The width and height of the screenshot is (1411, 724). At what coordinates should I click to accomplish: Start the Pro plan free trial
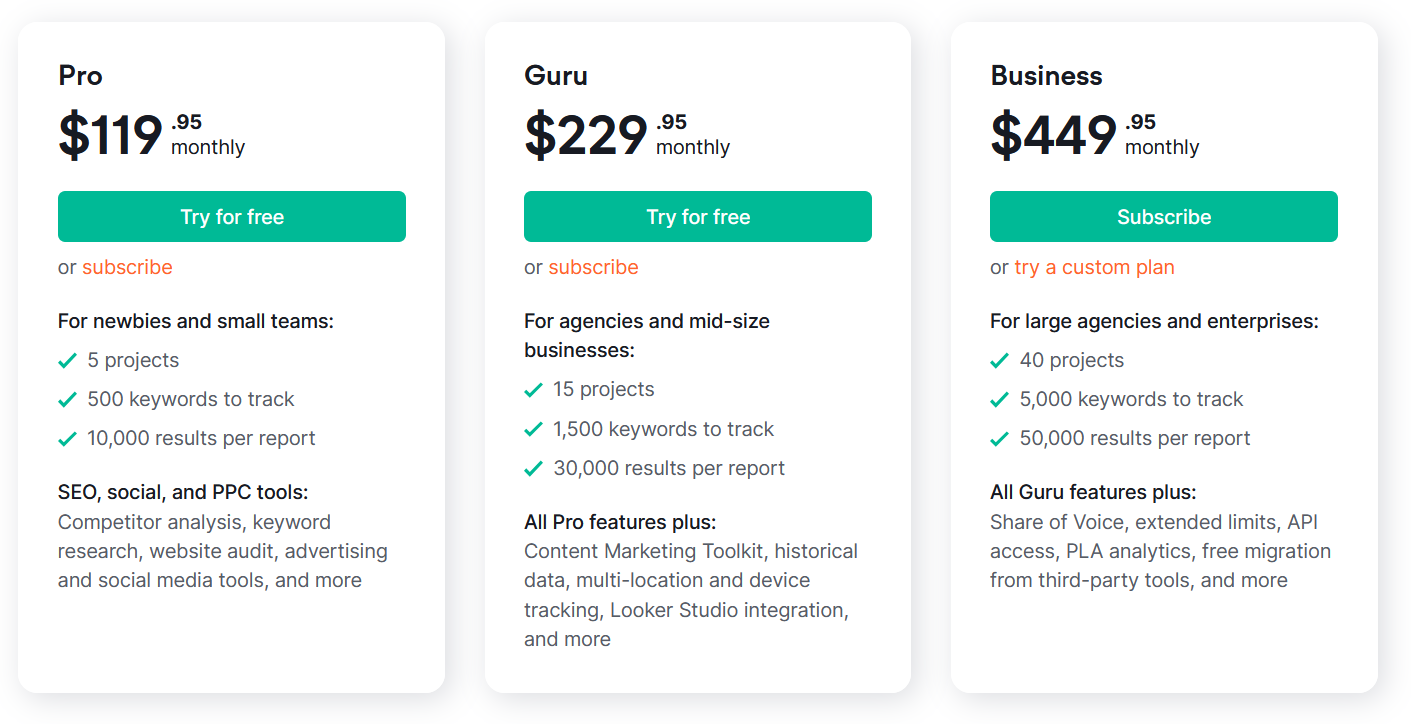click(232, 217)
